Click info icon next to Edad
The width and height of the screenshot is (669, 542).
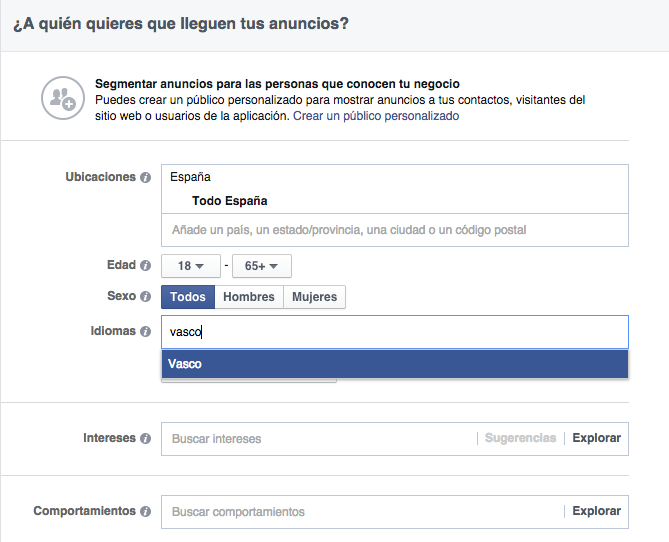(x=146, y=266)
